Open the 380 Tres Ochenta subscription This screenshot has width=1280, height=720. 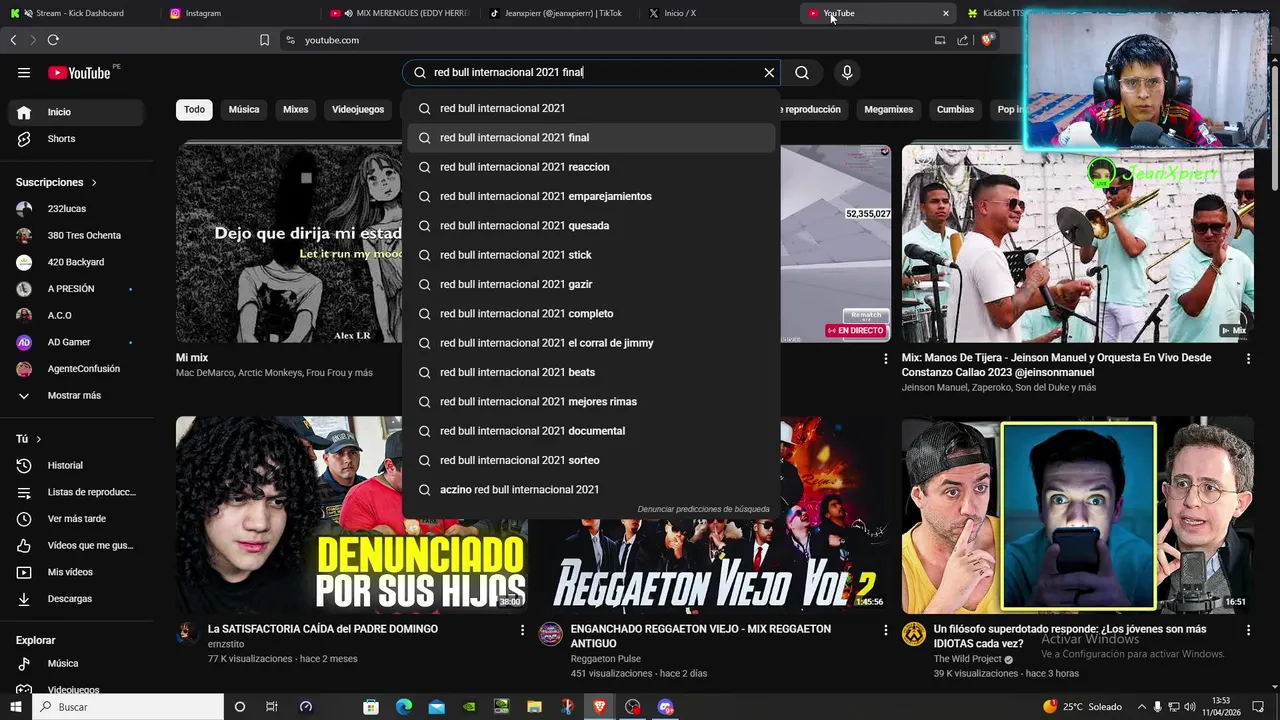tap(76, 235)
